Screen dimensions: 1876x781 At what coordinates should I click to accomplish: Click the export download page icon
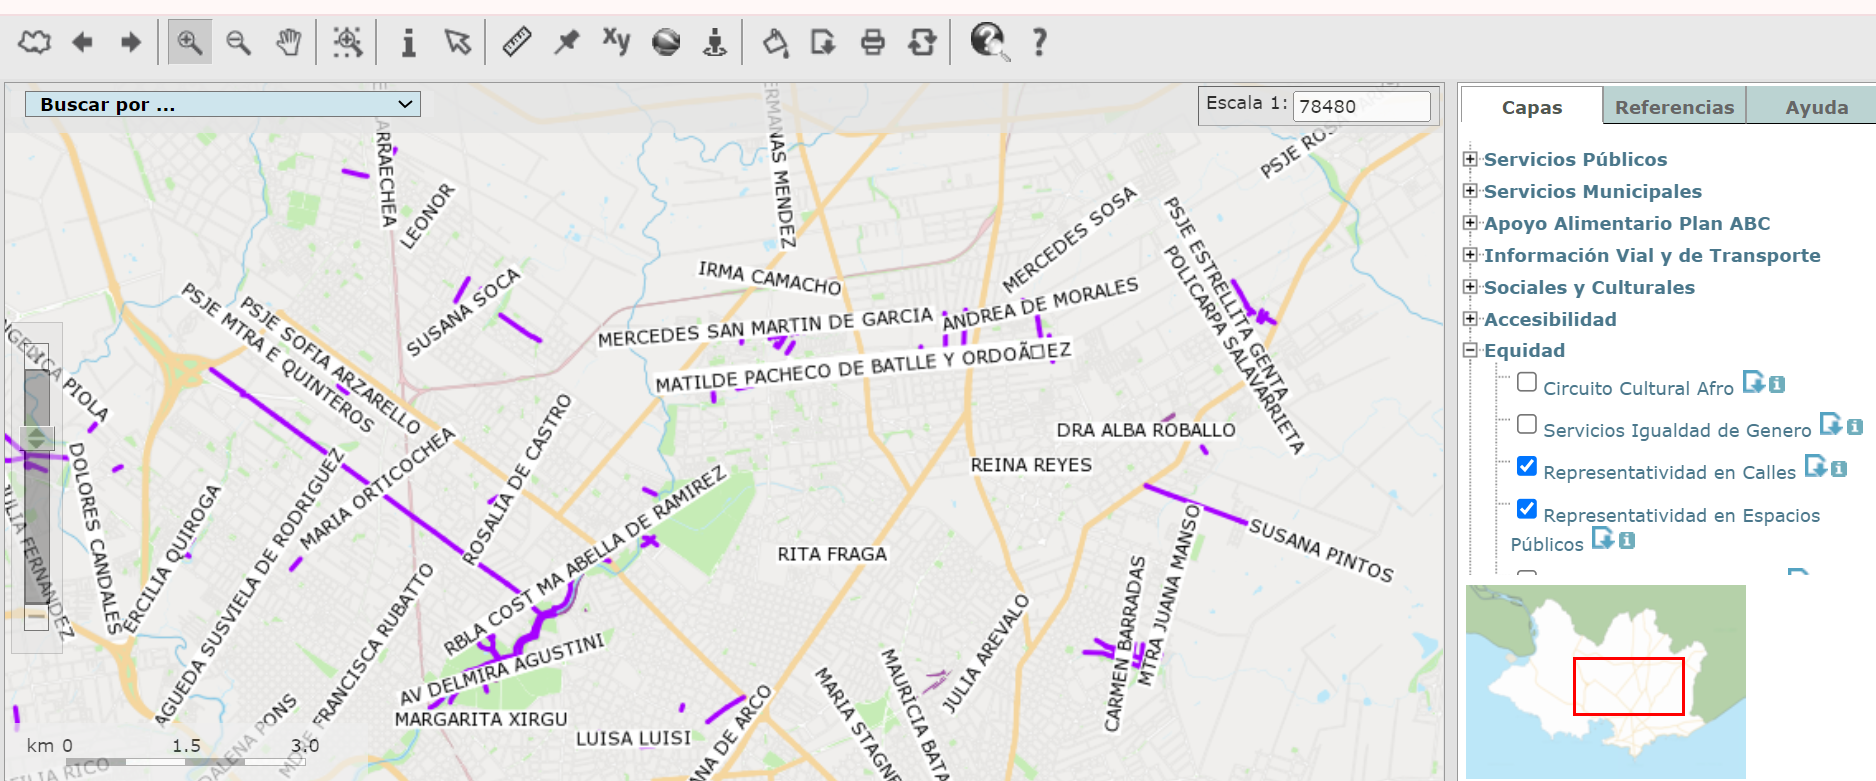(x=823, y=42)
